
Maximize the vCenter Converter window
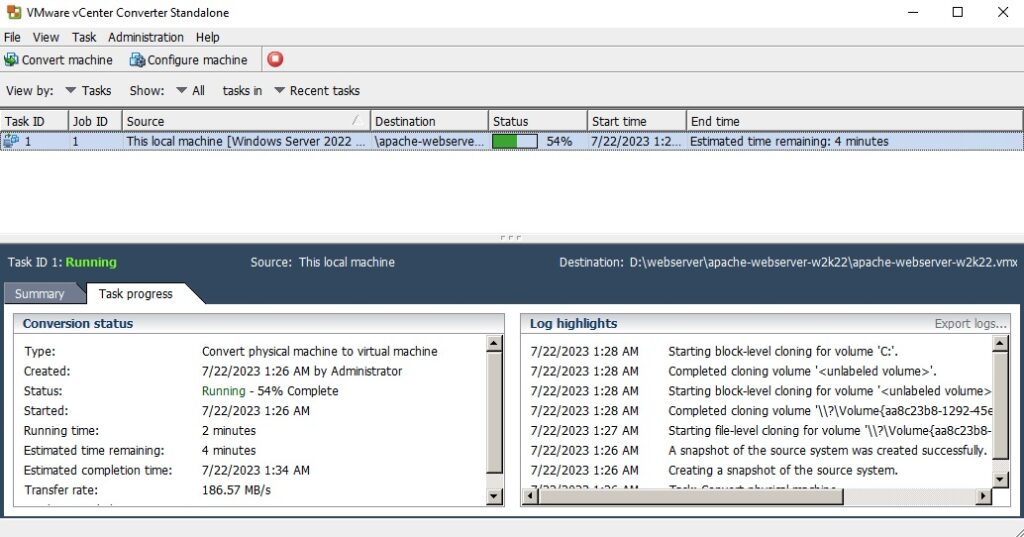[957, 12]
